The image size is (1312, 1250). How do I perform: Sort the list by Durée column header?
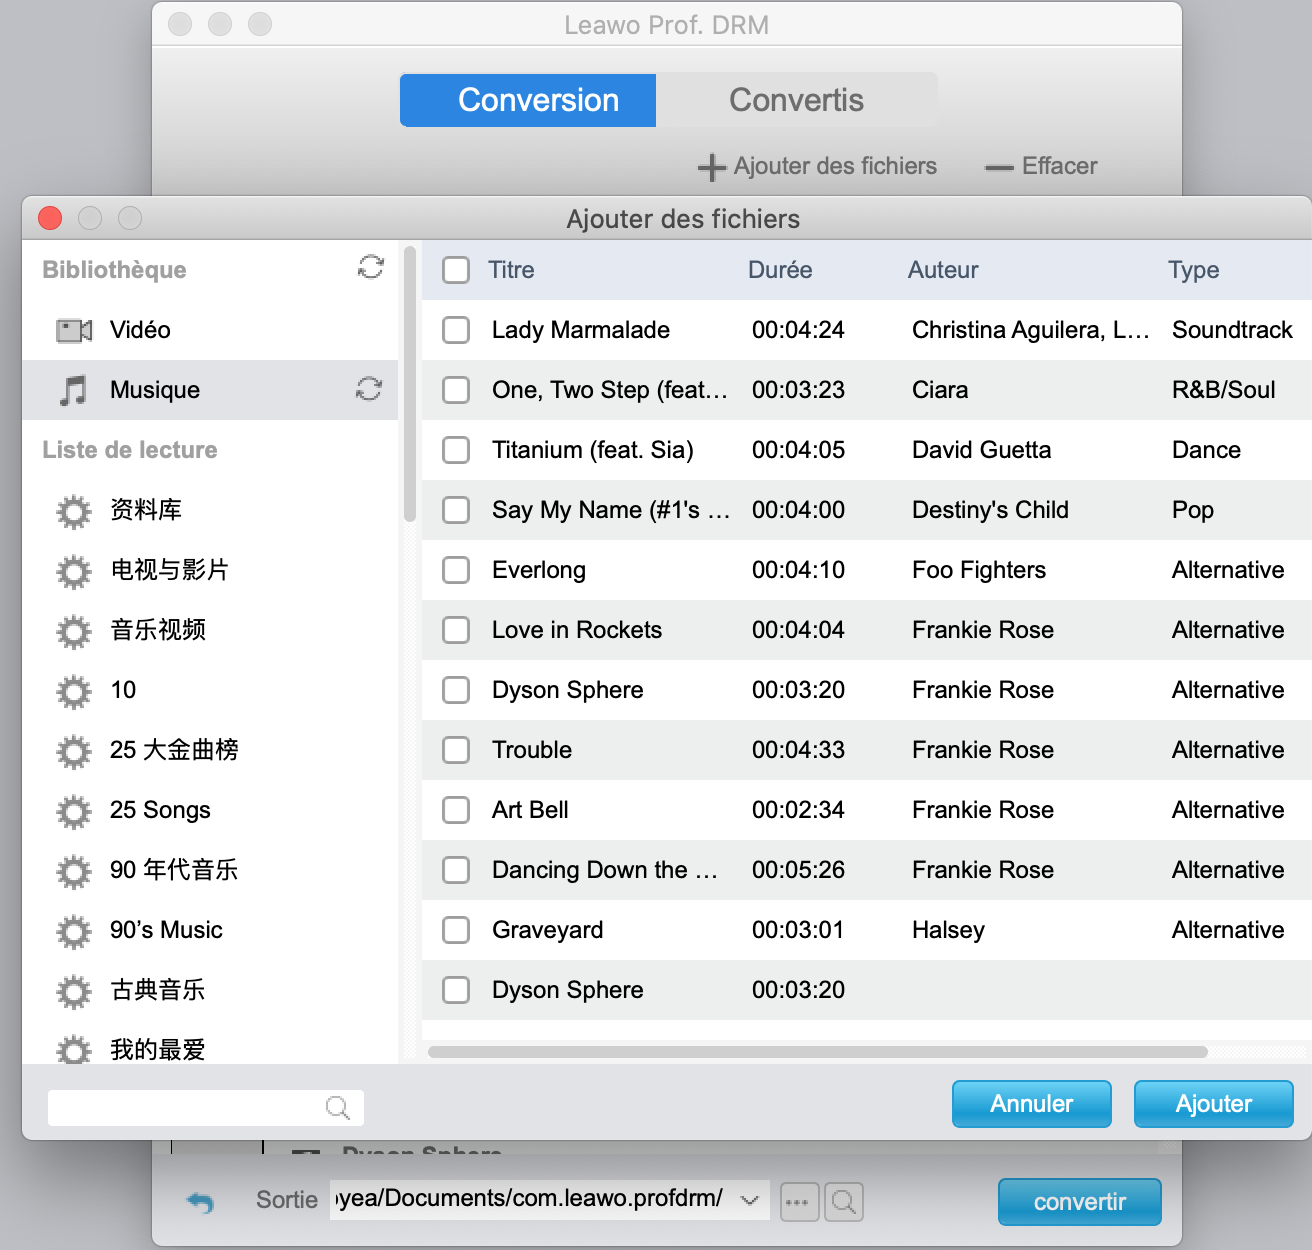click(x=780, y=270)
